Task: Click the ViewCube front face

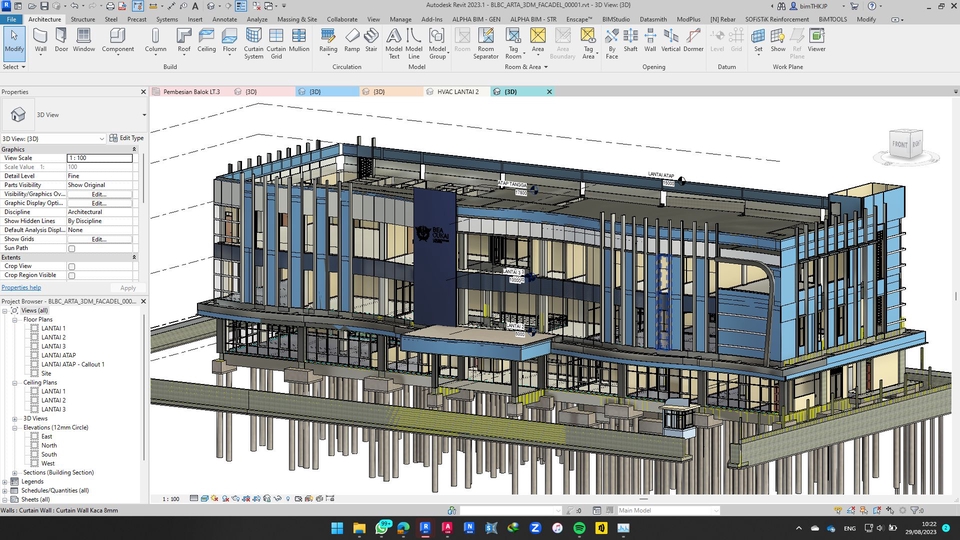Action: [899, 144]
